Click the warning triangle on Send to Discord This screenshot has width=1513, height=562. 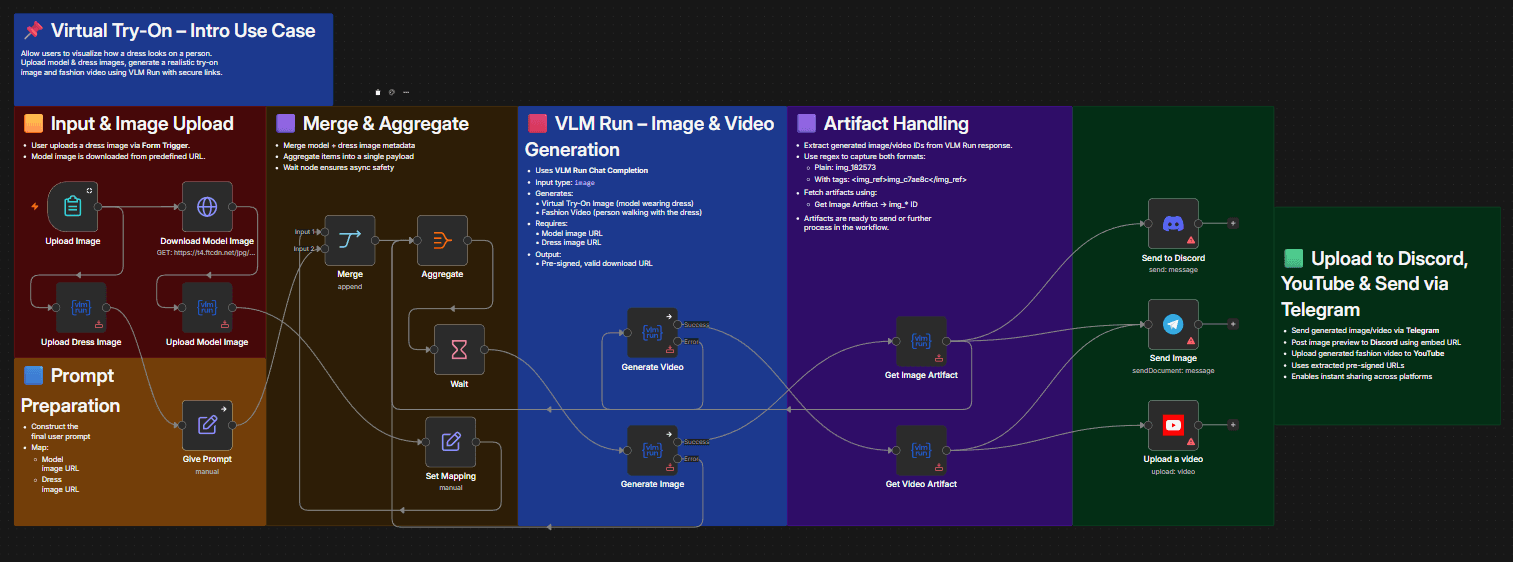[1191, 241]
